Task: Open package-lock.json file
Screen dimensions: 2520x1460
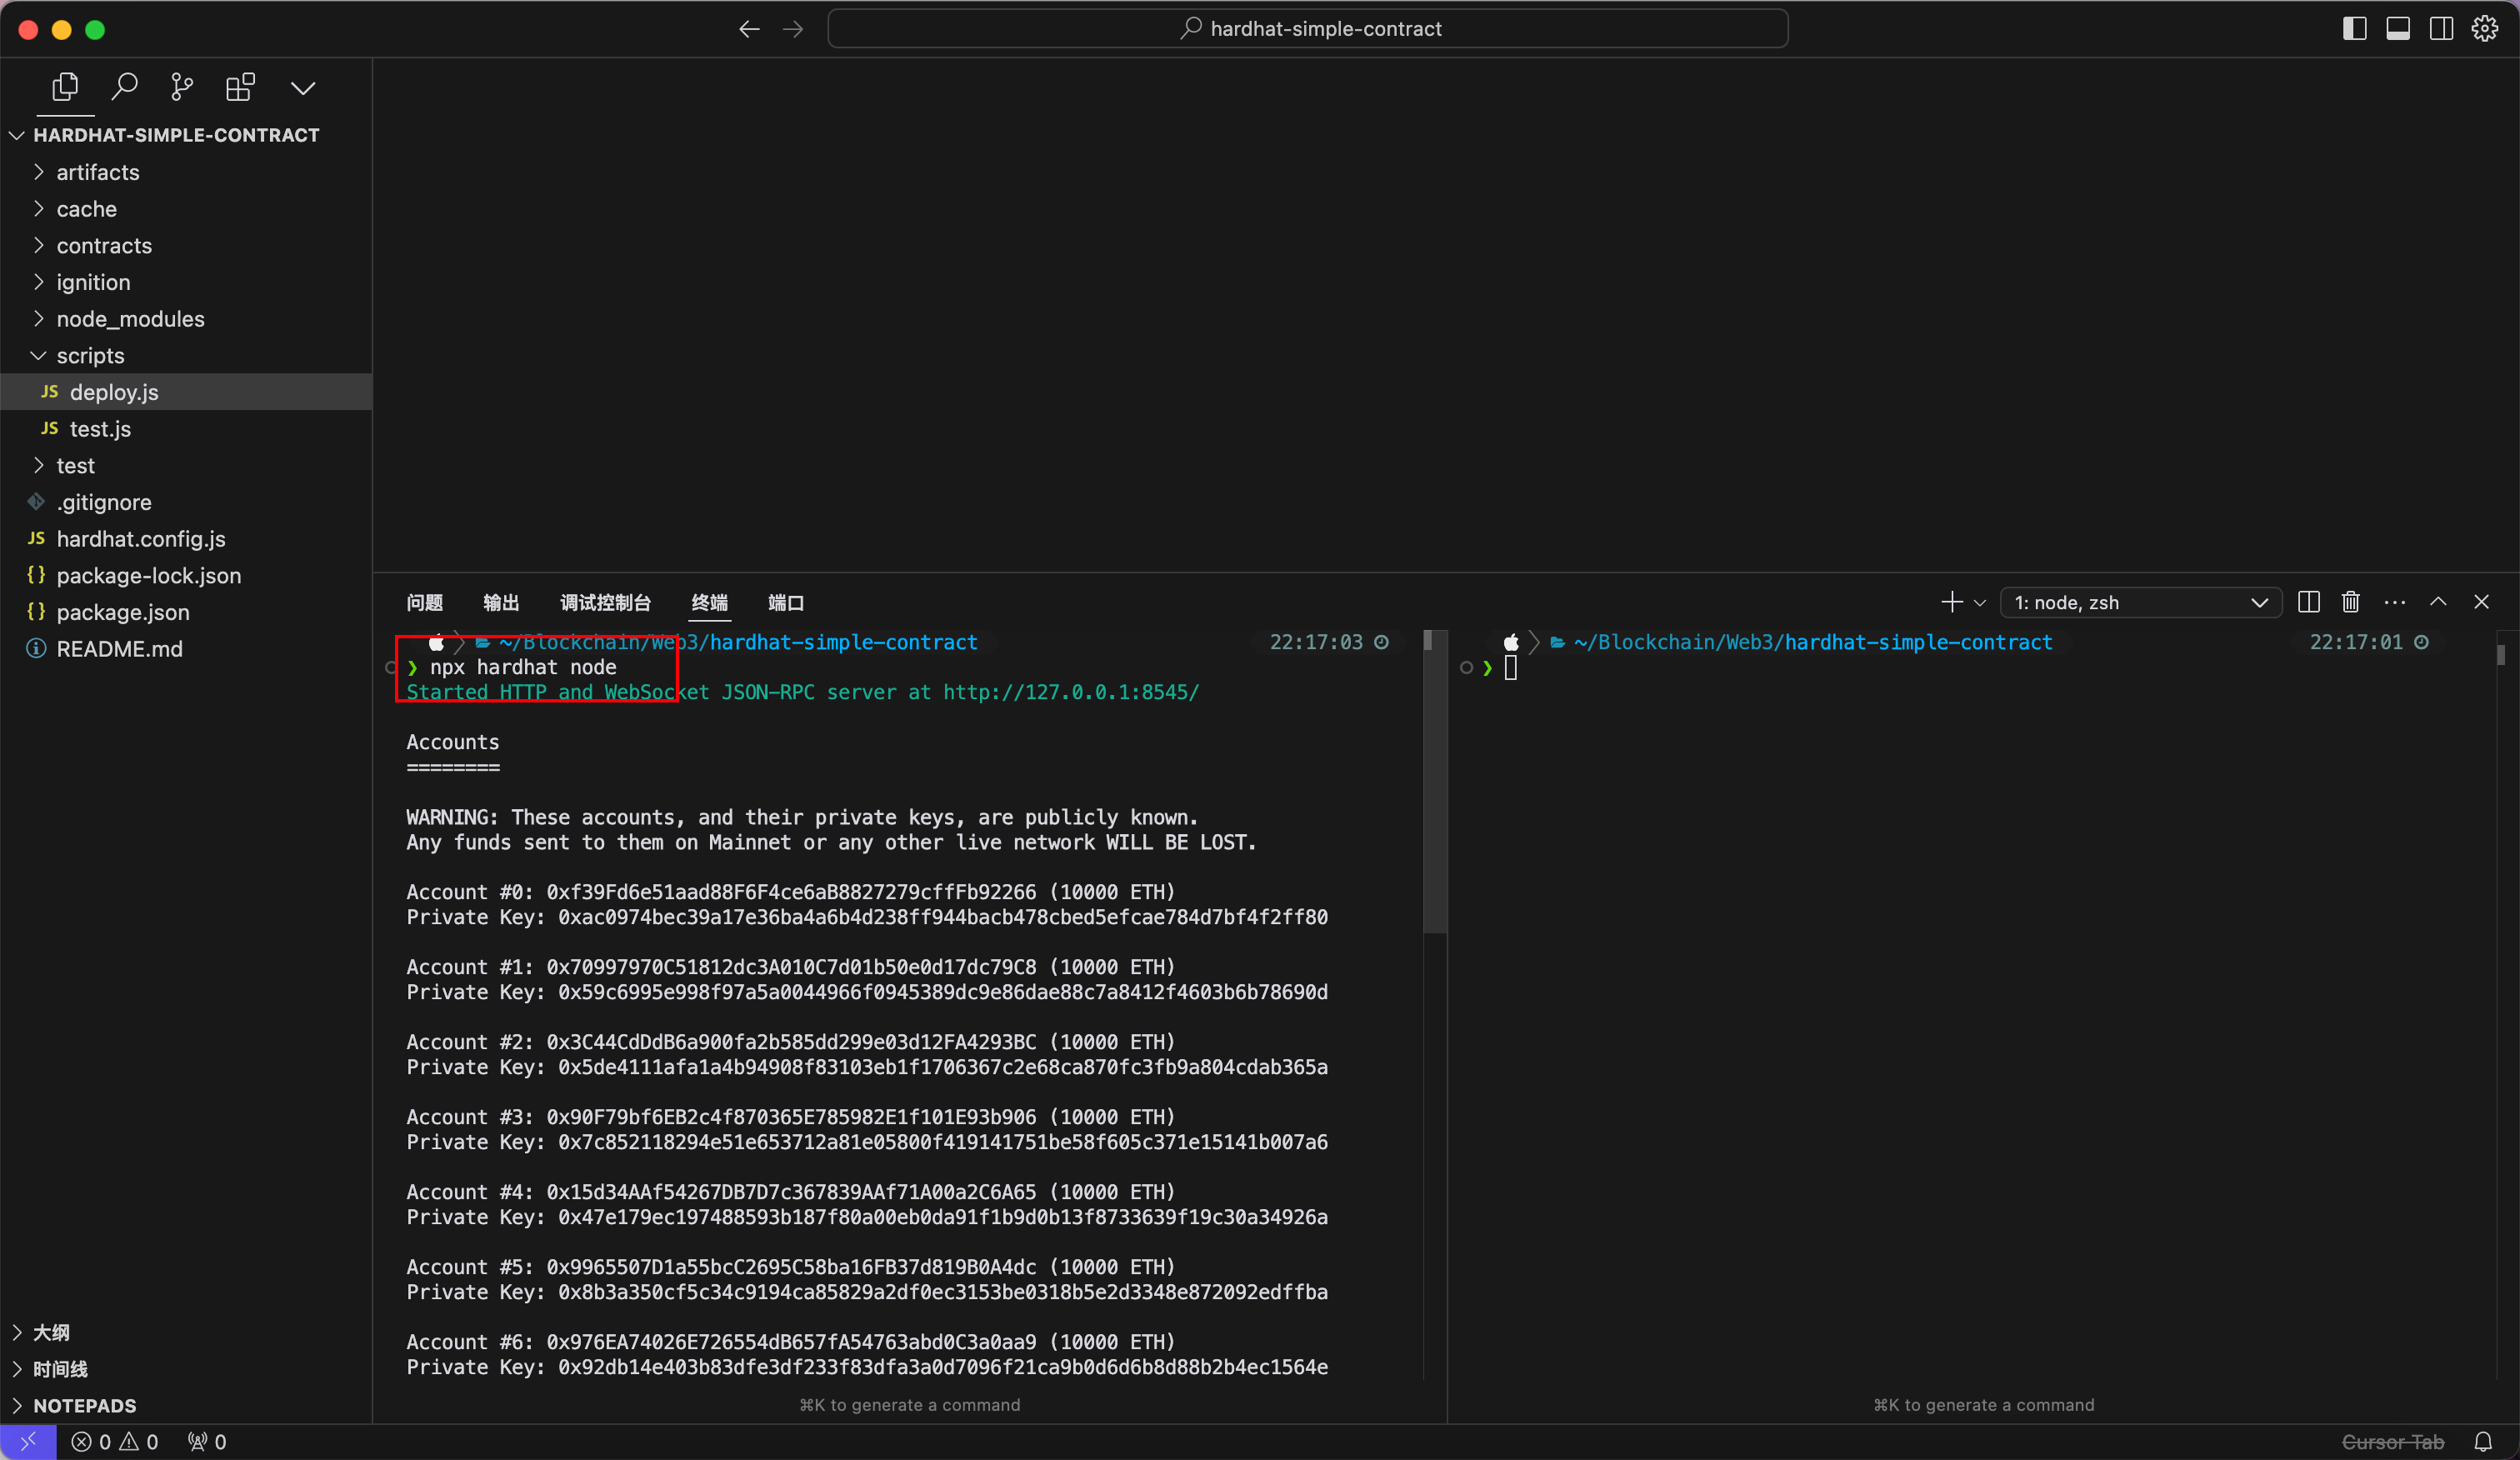Action: [186, 575]
